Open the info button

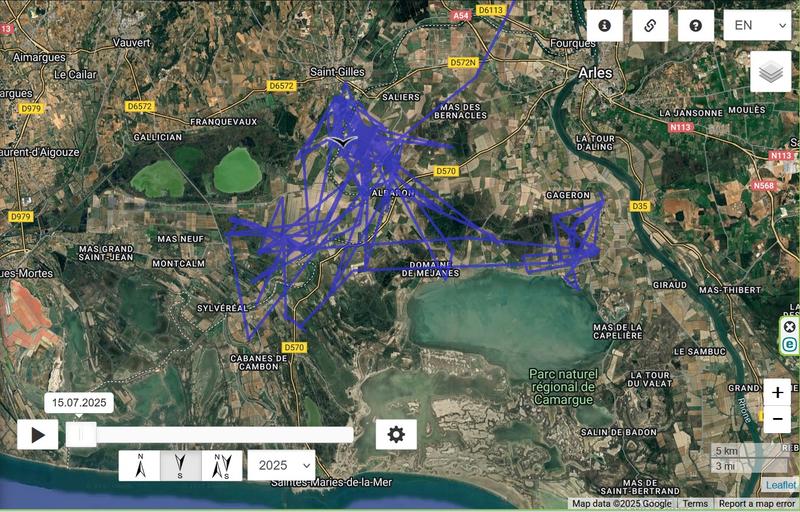pos(605,25)
